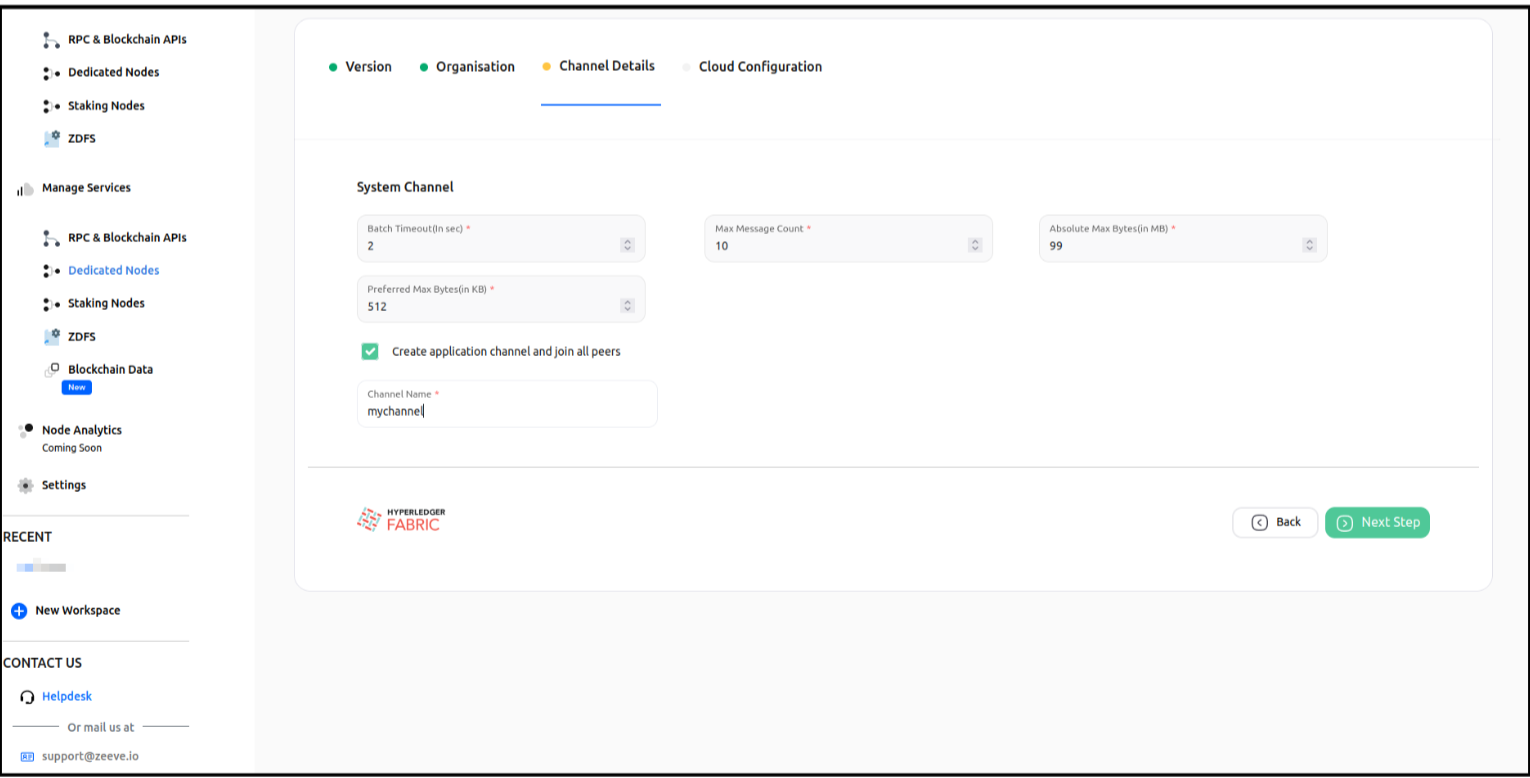Screen dimensions: 1530x778
Task: Click the Blockchain Data icon in sidebar
Action: [x=52, y=370]
